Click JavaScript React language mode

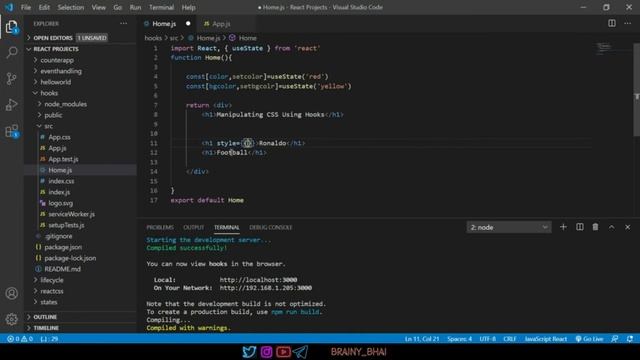tap(546, 339)
